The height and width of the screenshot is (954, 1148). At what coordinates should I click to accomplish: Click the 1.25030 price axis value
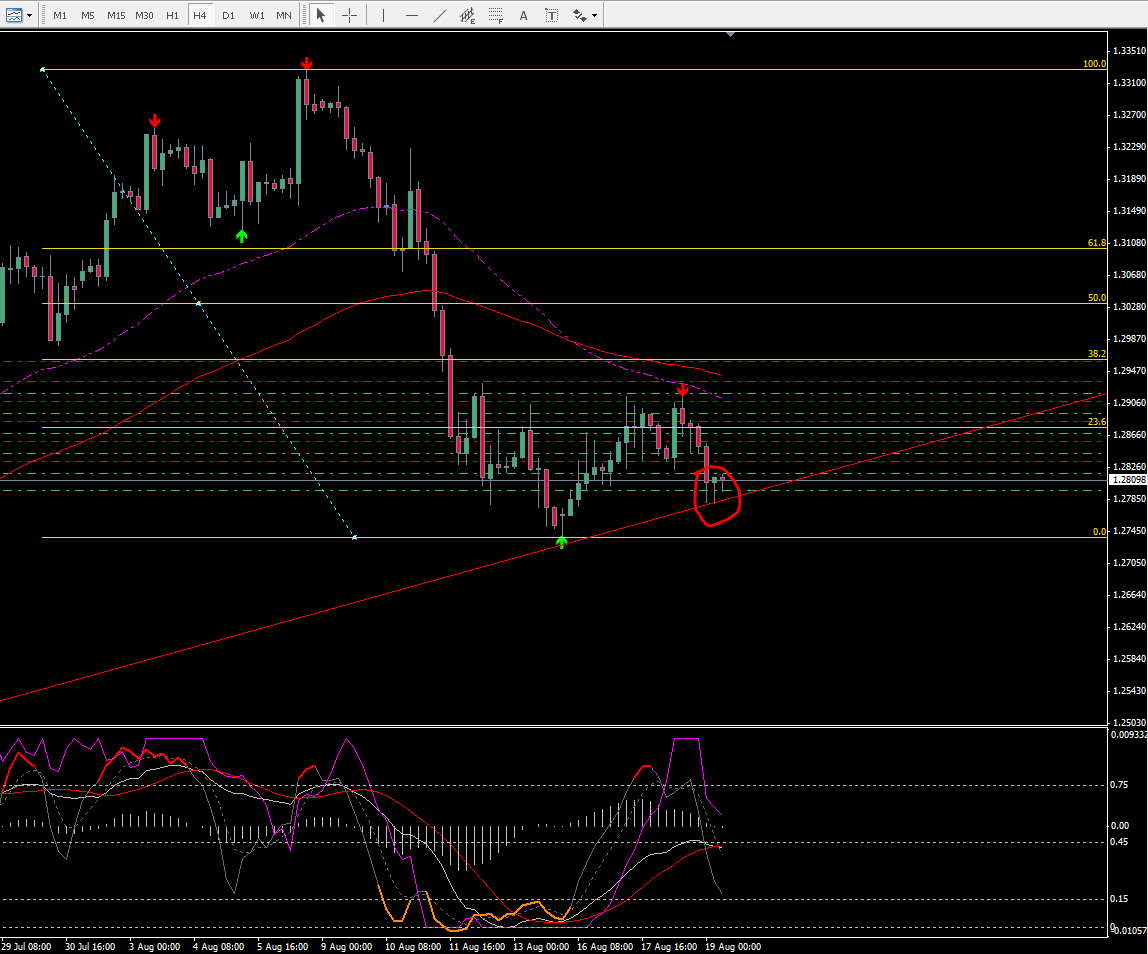pyautogui.click(x=1129, y=722)
